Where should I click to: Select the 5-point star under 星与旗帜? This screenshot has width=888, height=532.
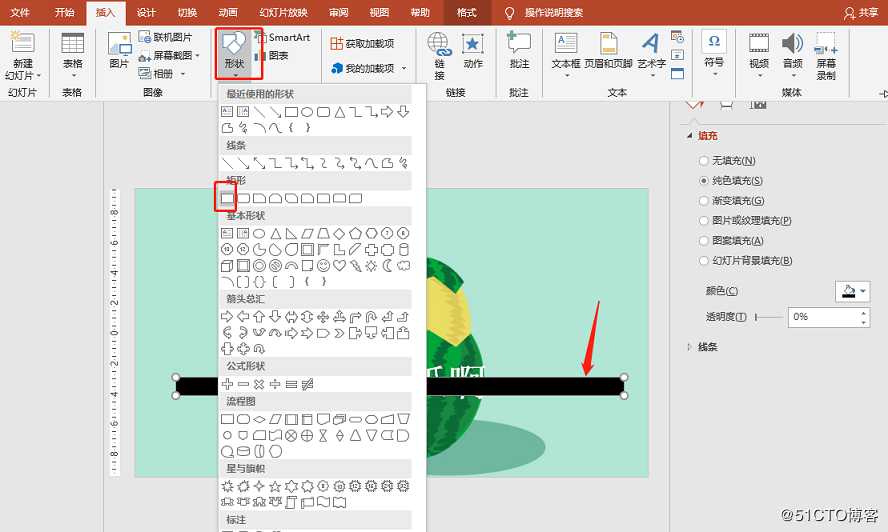[x=275, y=486]
